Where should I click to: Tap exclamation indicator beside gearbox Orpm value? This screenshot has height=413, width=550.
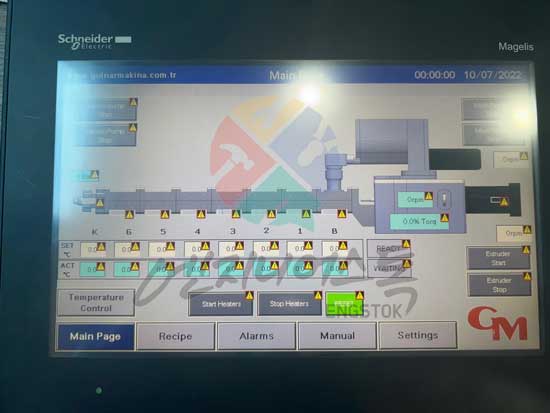pos(429,196)
